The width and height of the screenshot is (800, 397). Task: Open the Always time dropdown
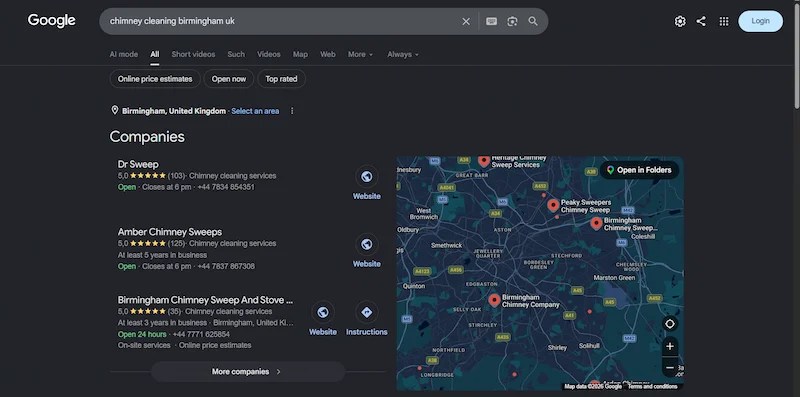(x=403, y=54)
